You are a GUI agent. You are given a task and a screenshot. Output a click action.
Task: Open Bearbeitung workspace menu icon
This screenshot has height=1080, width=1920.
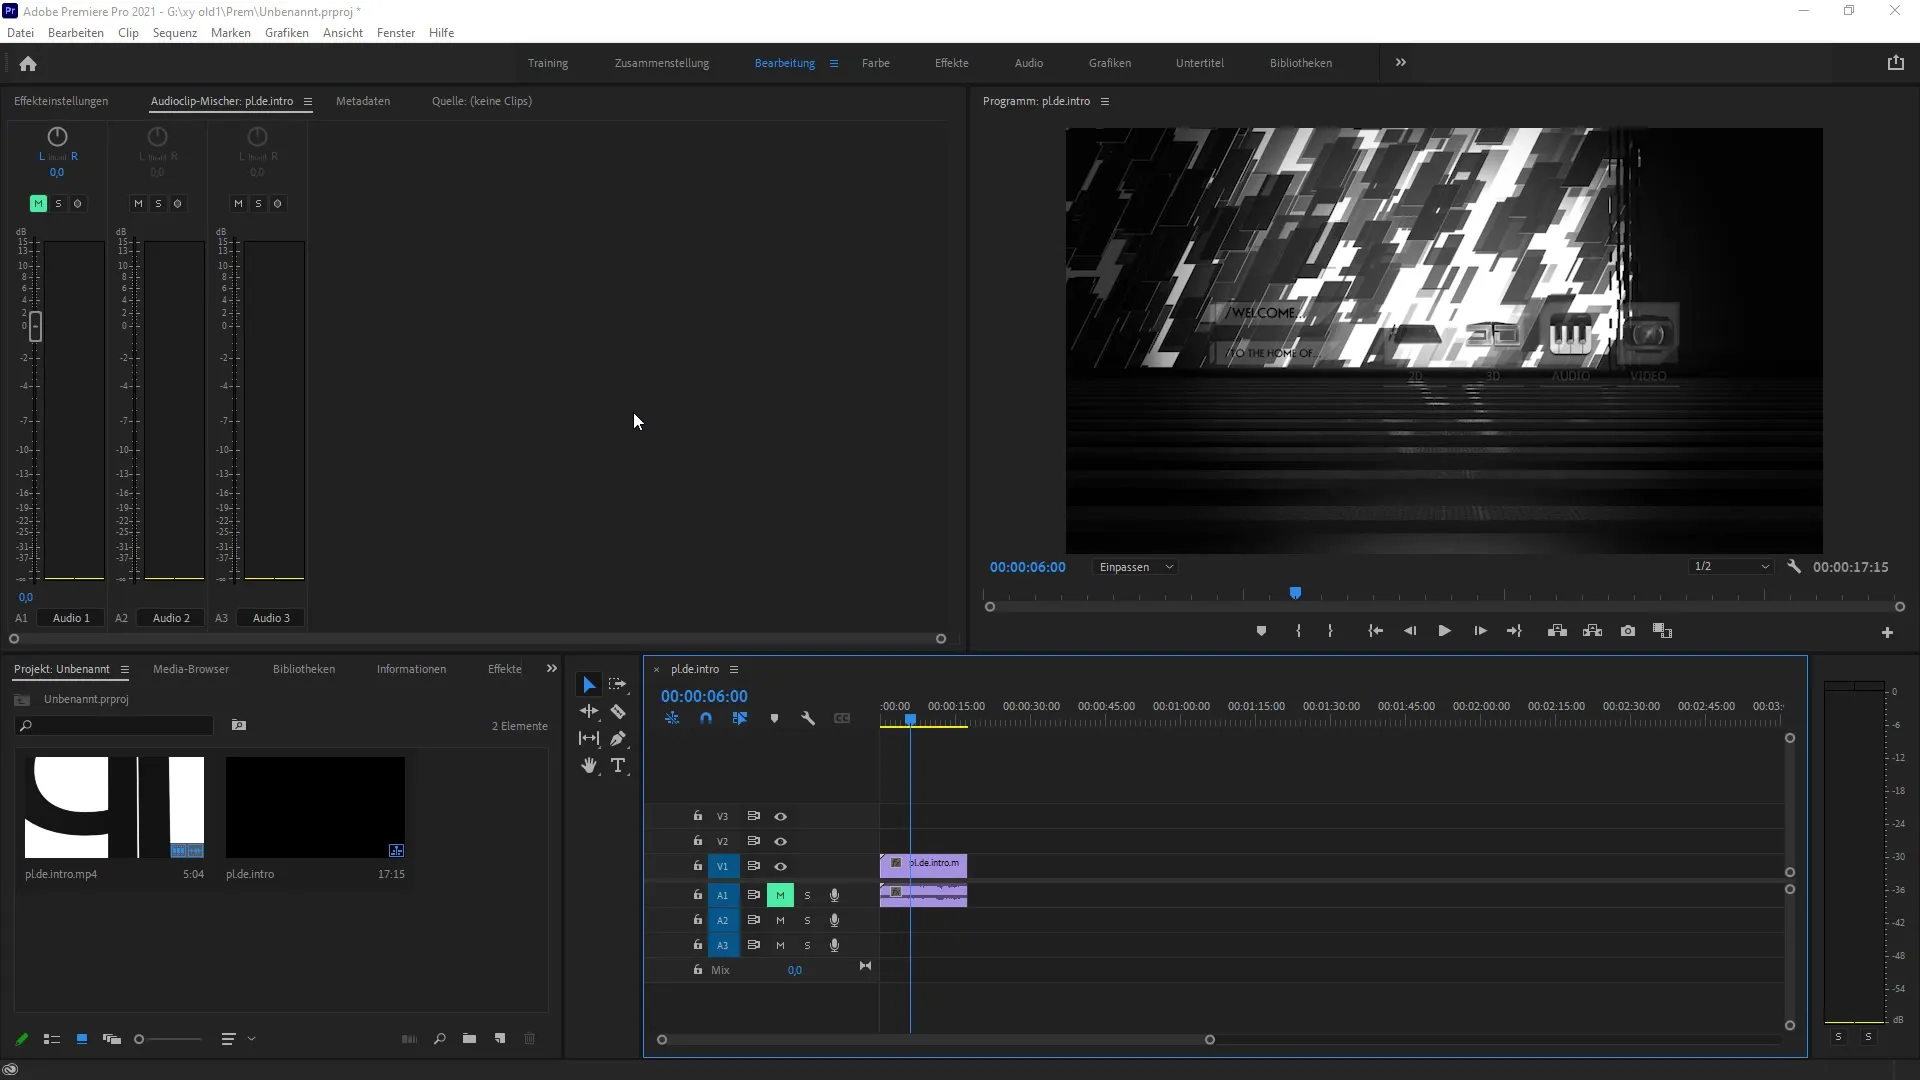pos(834,64)
